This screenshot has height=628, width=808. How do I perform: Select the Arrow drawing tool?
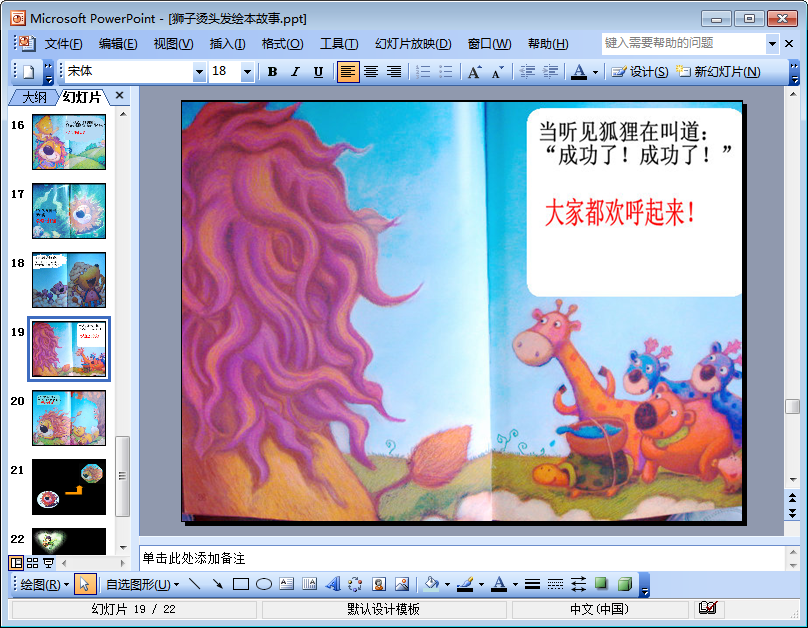tap(218, 584)
